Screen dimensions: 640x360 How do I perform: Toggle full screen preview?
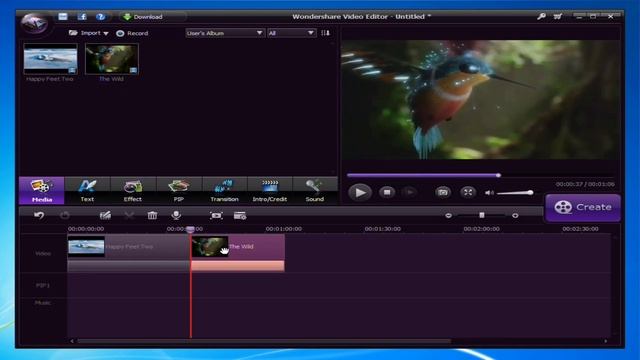pyautogui.click(x=468, y=192)
